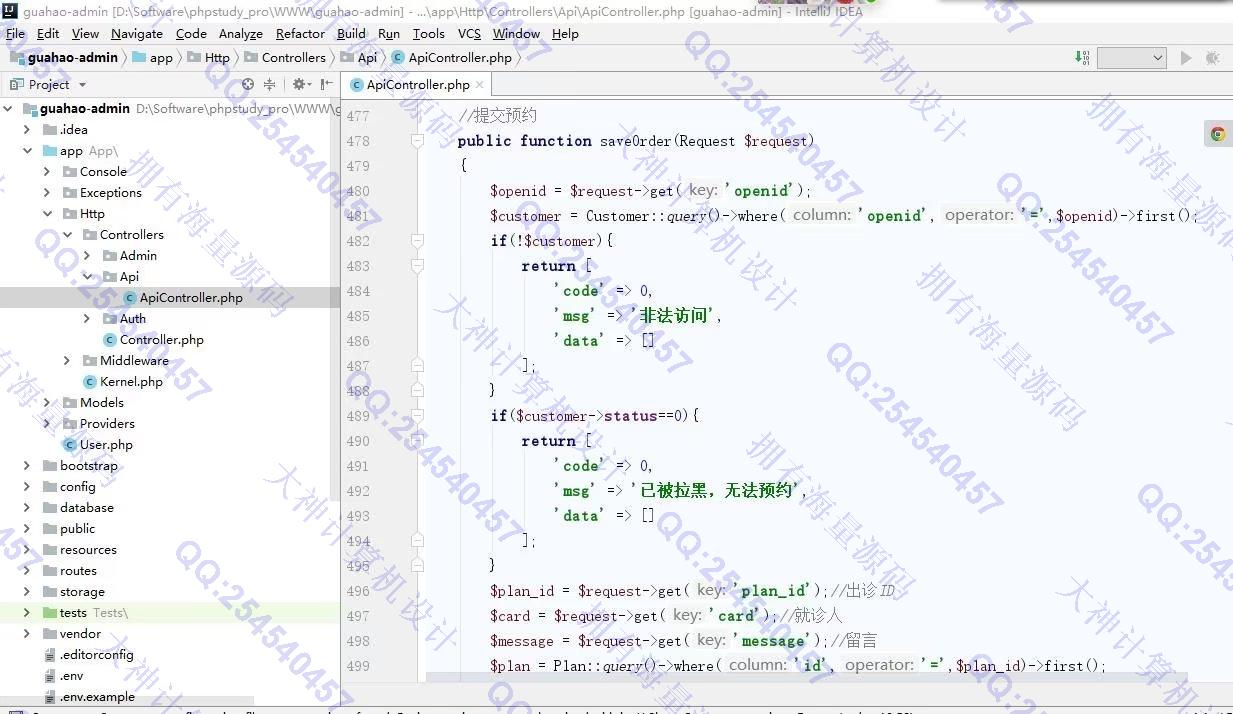Click Api in the breadcrumb bar
Screen dimensions: 1233x714
coord(358,58)
